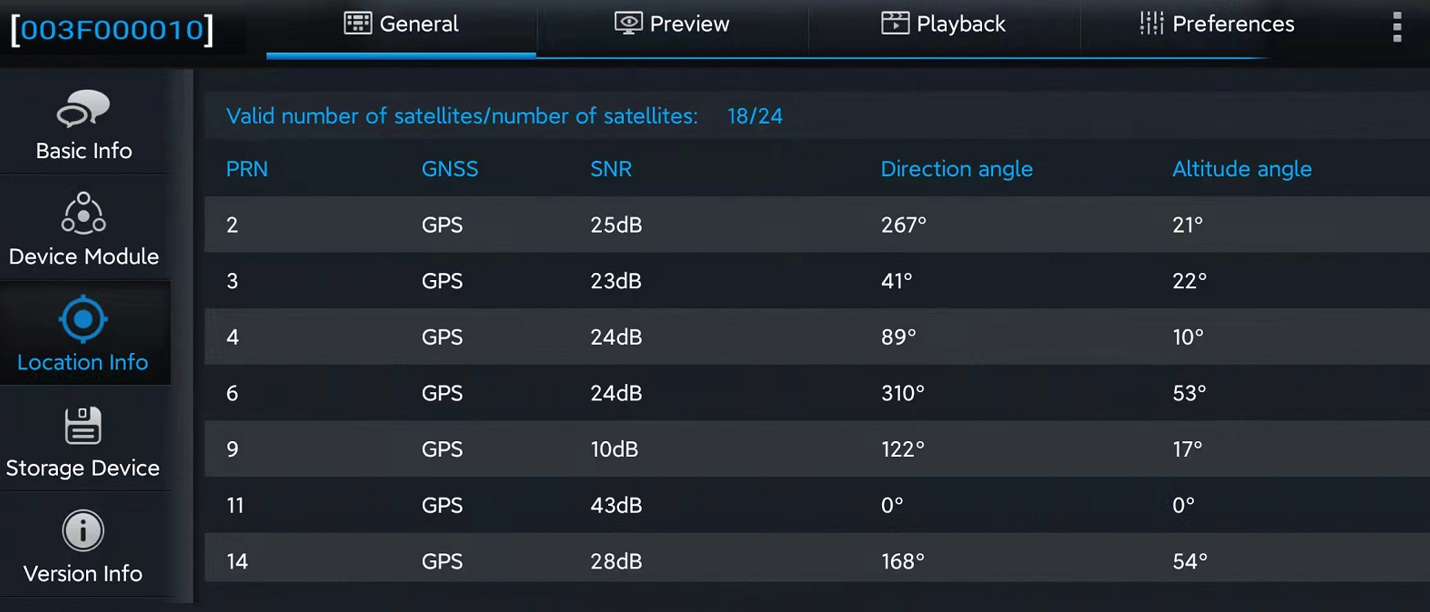This screenshot has height=612, width=1430.
Task: Click the General tab grid icon
Action: point(358,23)
